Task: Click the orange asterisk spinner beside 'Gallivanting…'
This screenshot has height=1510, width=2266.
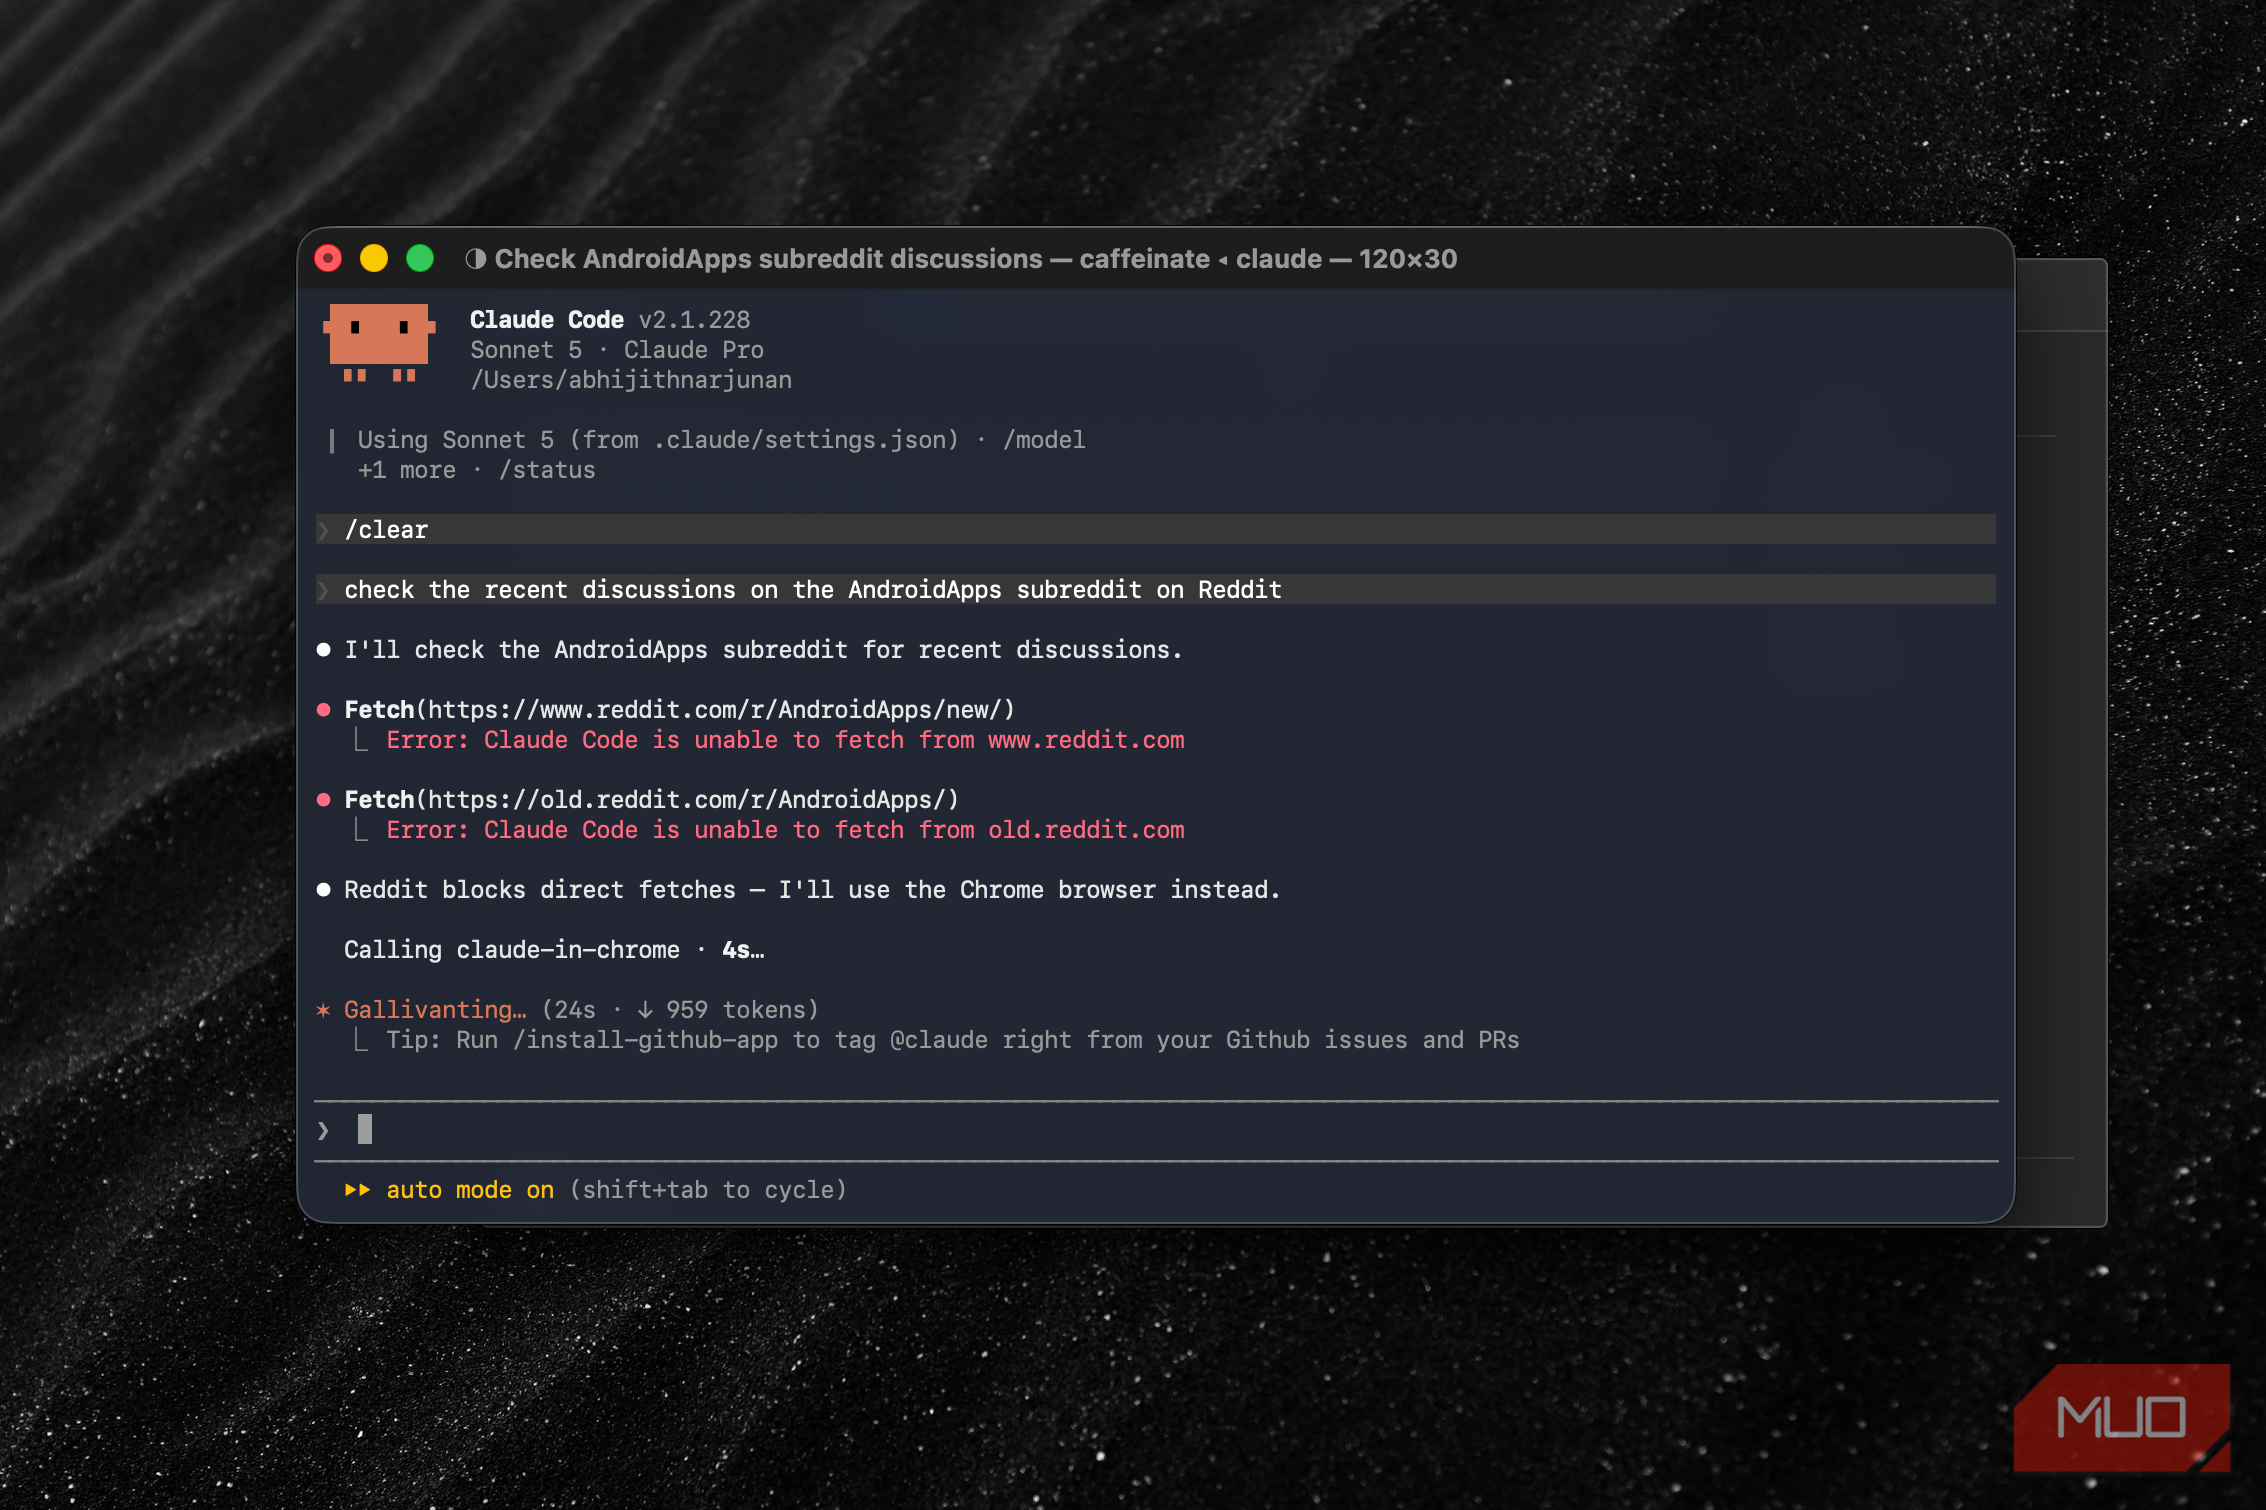Action: click(323, 1010)
